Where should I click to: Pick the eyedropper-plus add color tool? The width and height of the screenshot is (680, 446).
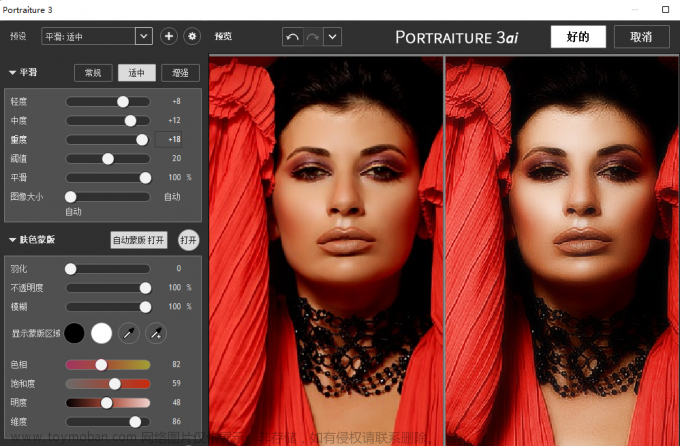[x=156, y=333]
